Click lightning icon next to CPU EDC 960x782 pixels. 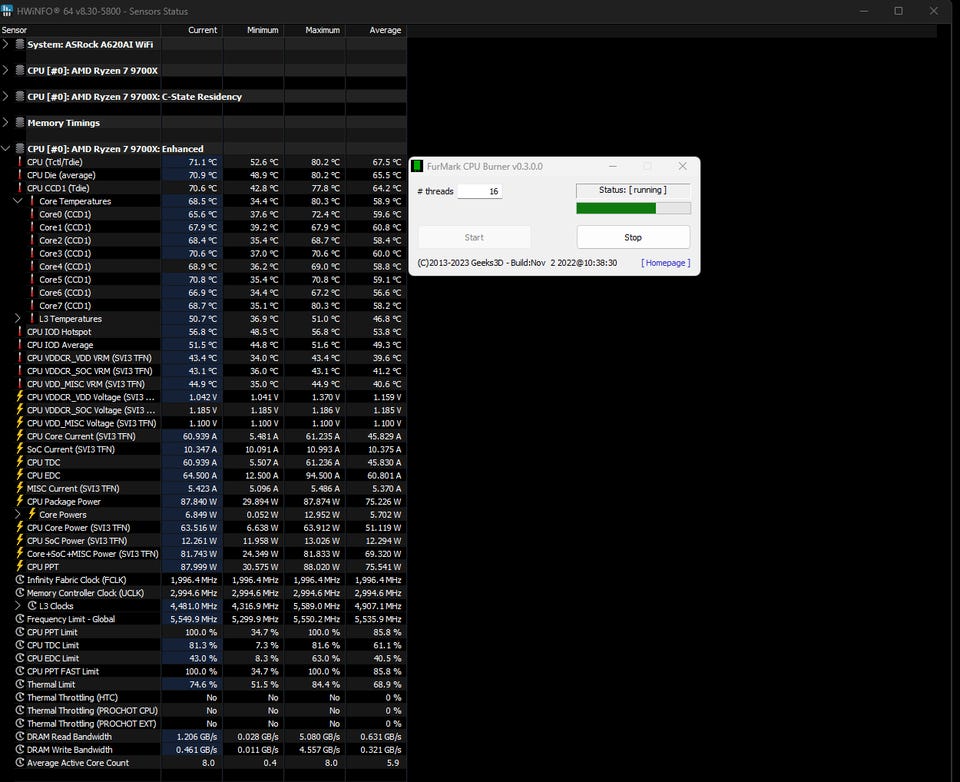point(20,475)
